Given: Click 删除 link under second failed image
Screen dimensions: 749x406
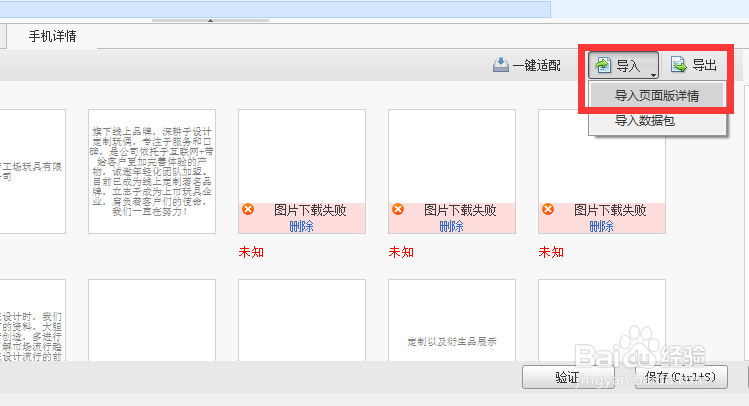Looking at the screenshot, I should 451,226.
